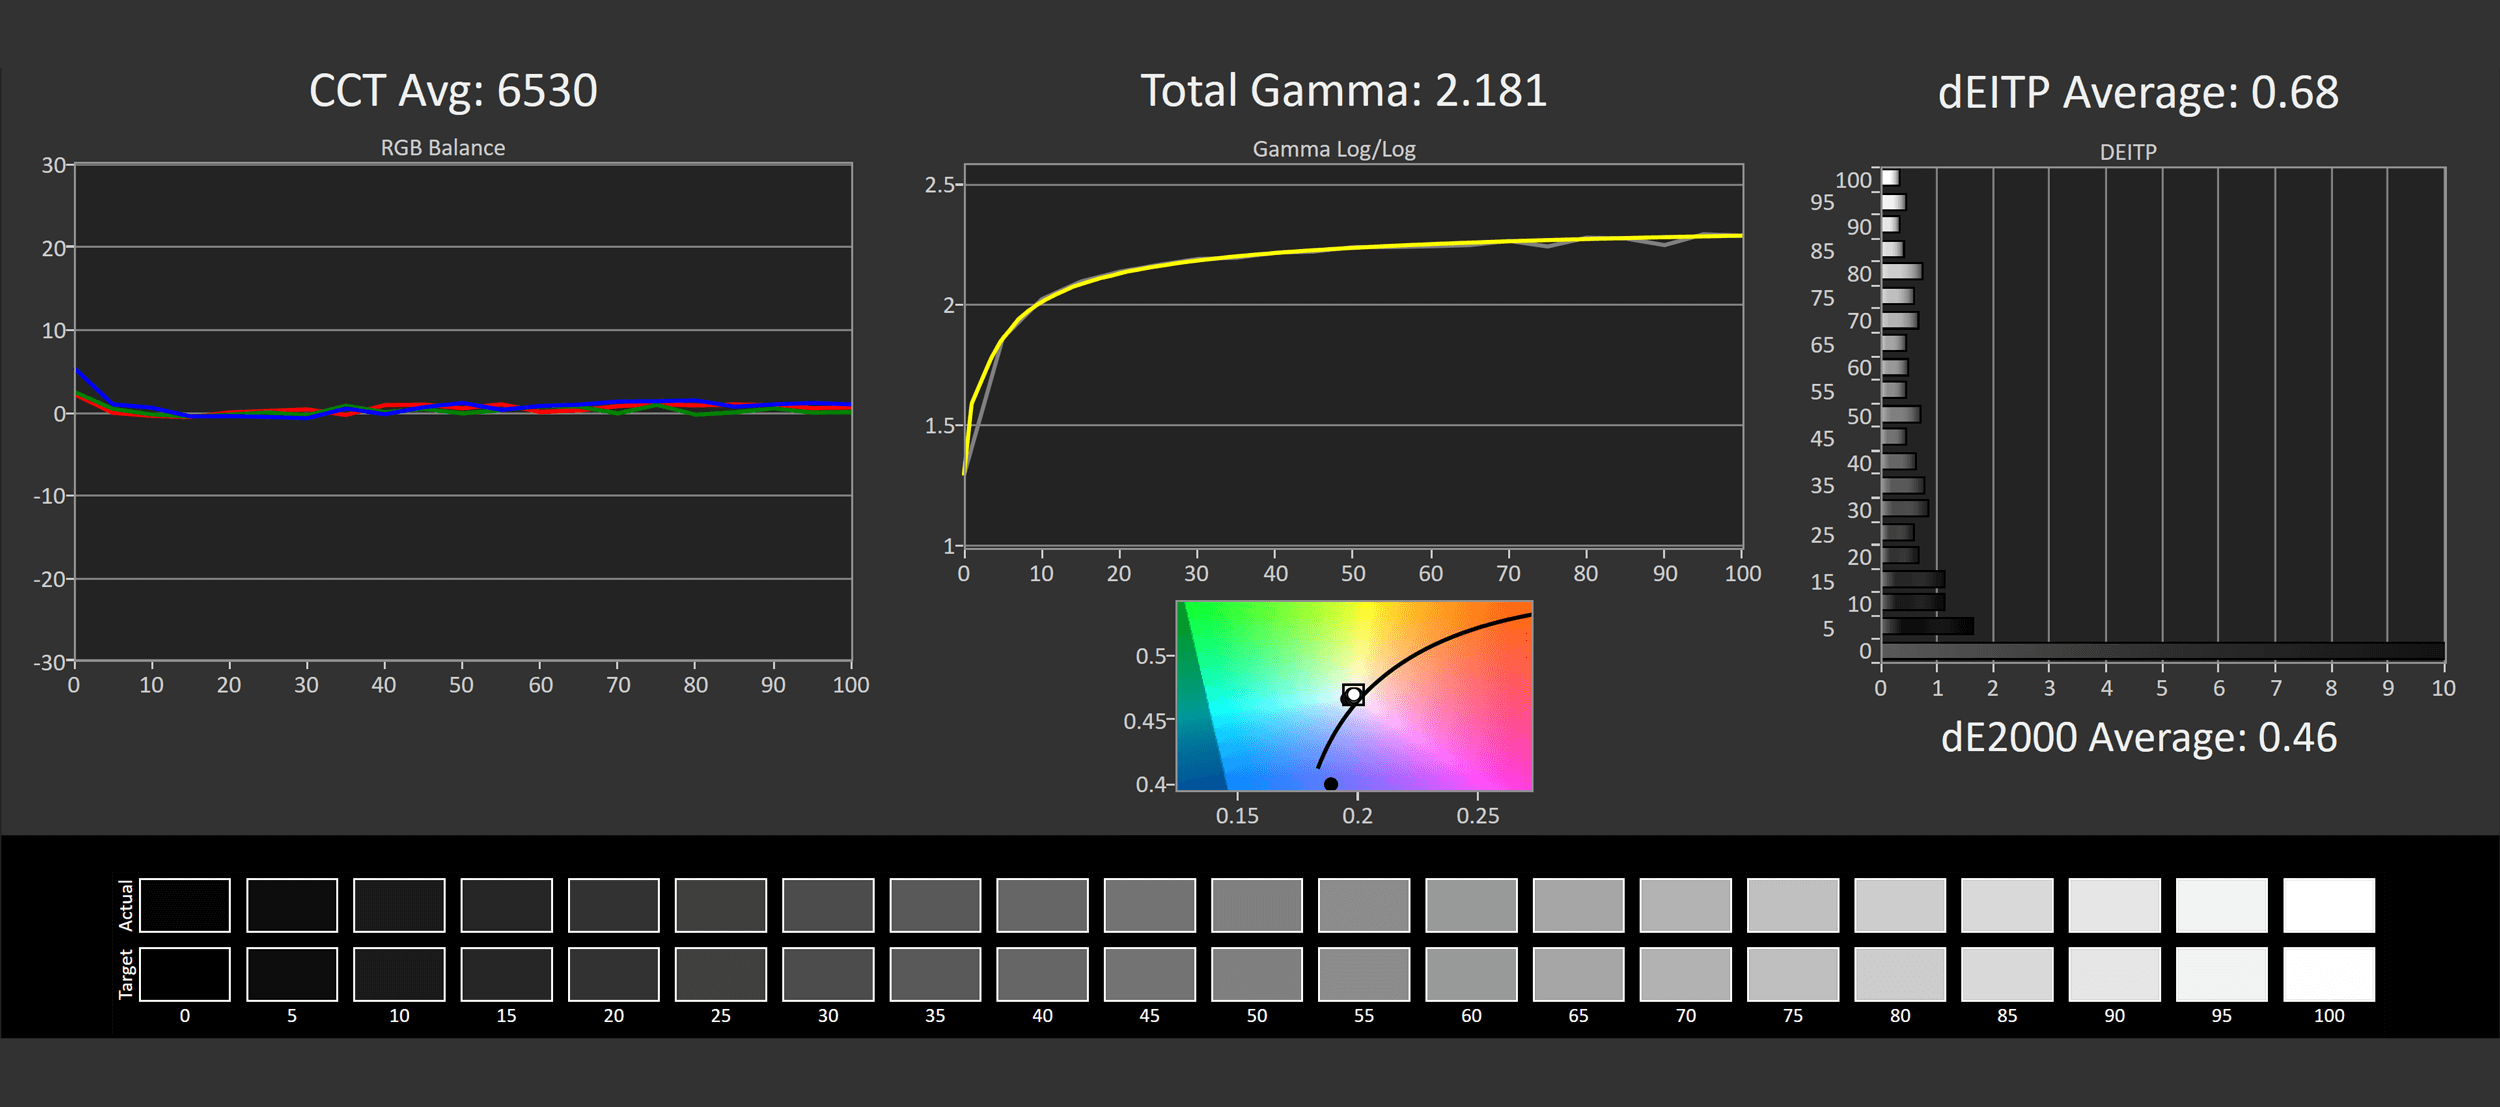Click the Actual swatch at 75
The image size is (2500, 1107).
coord(1793,905)
